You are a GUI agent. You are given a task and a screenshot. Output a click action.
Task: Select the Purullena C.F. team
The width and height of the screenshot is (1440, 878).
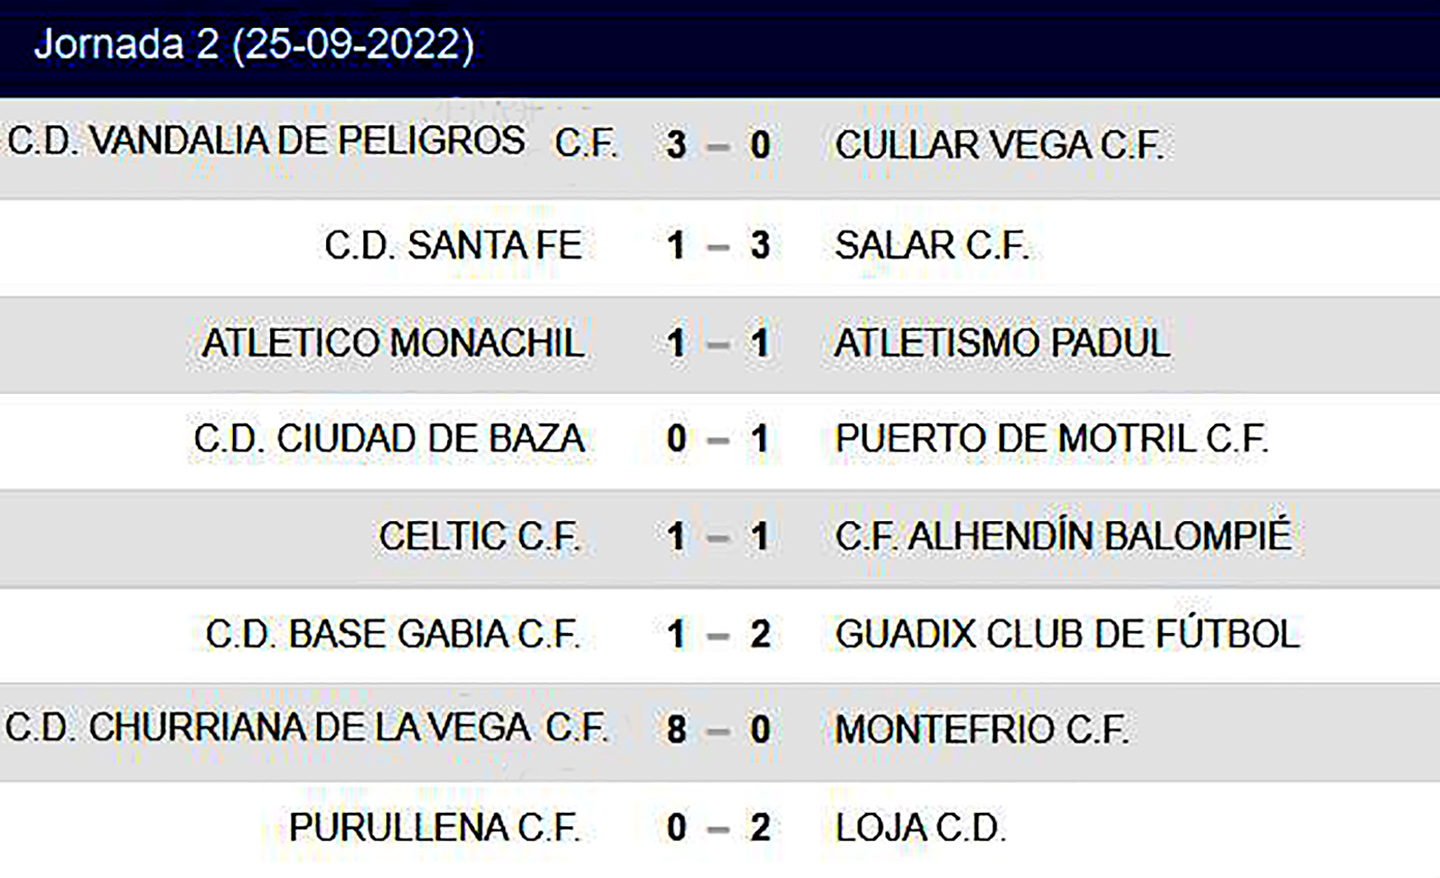pyautogui.click(x=434, y=828)
